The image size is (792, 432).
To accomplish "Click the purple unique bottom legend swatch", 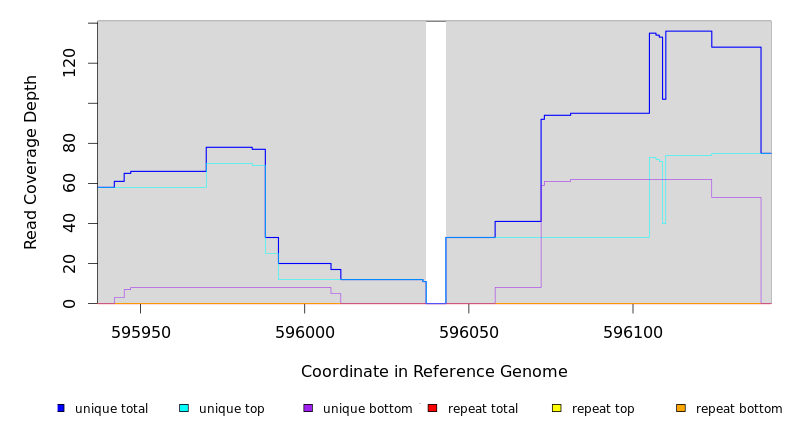I will pos(308,408).
